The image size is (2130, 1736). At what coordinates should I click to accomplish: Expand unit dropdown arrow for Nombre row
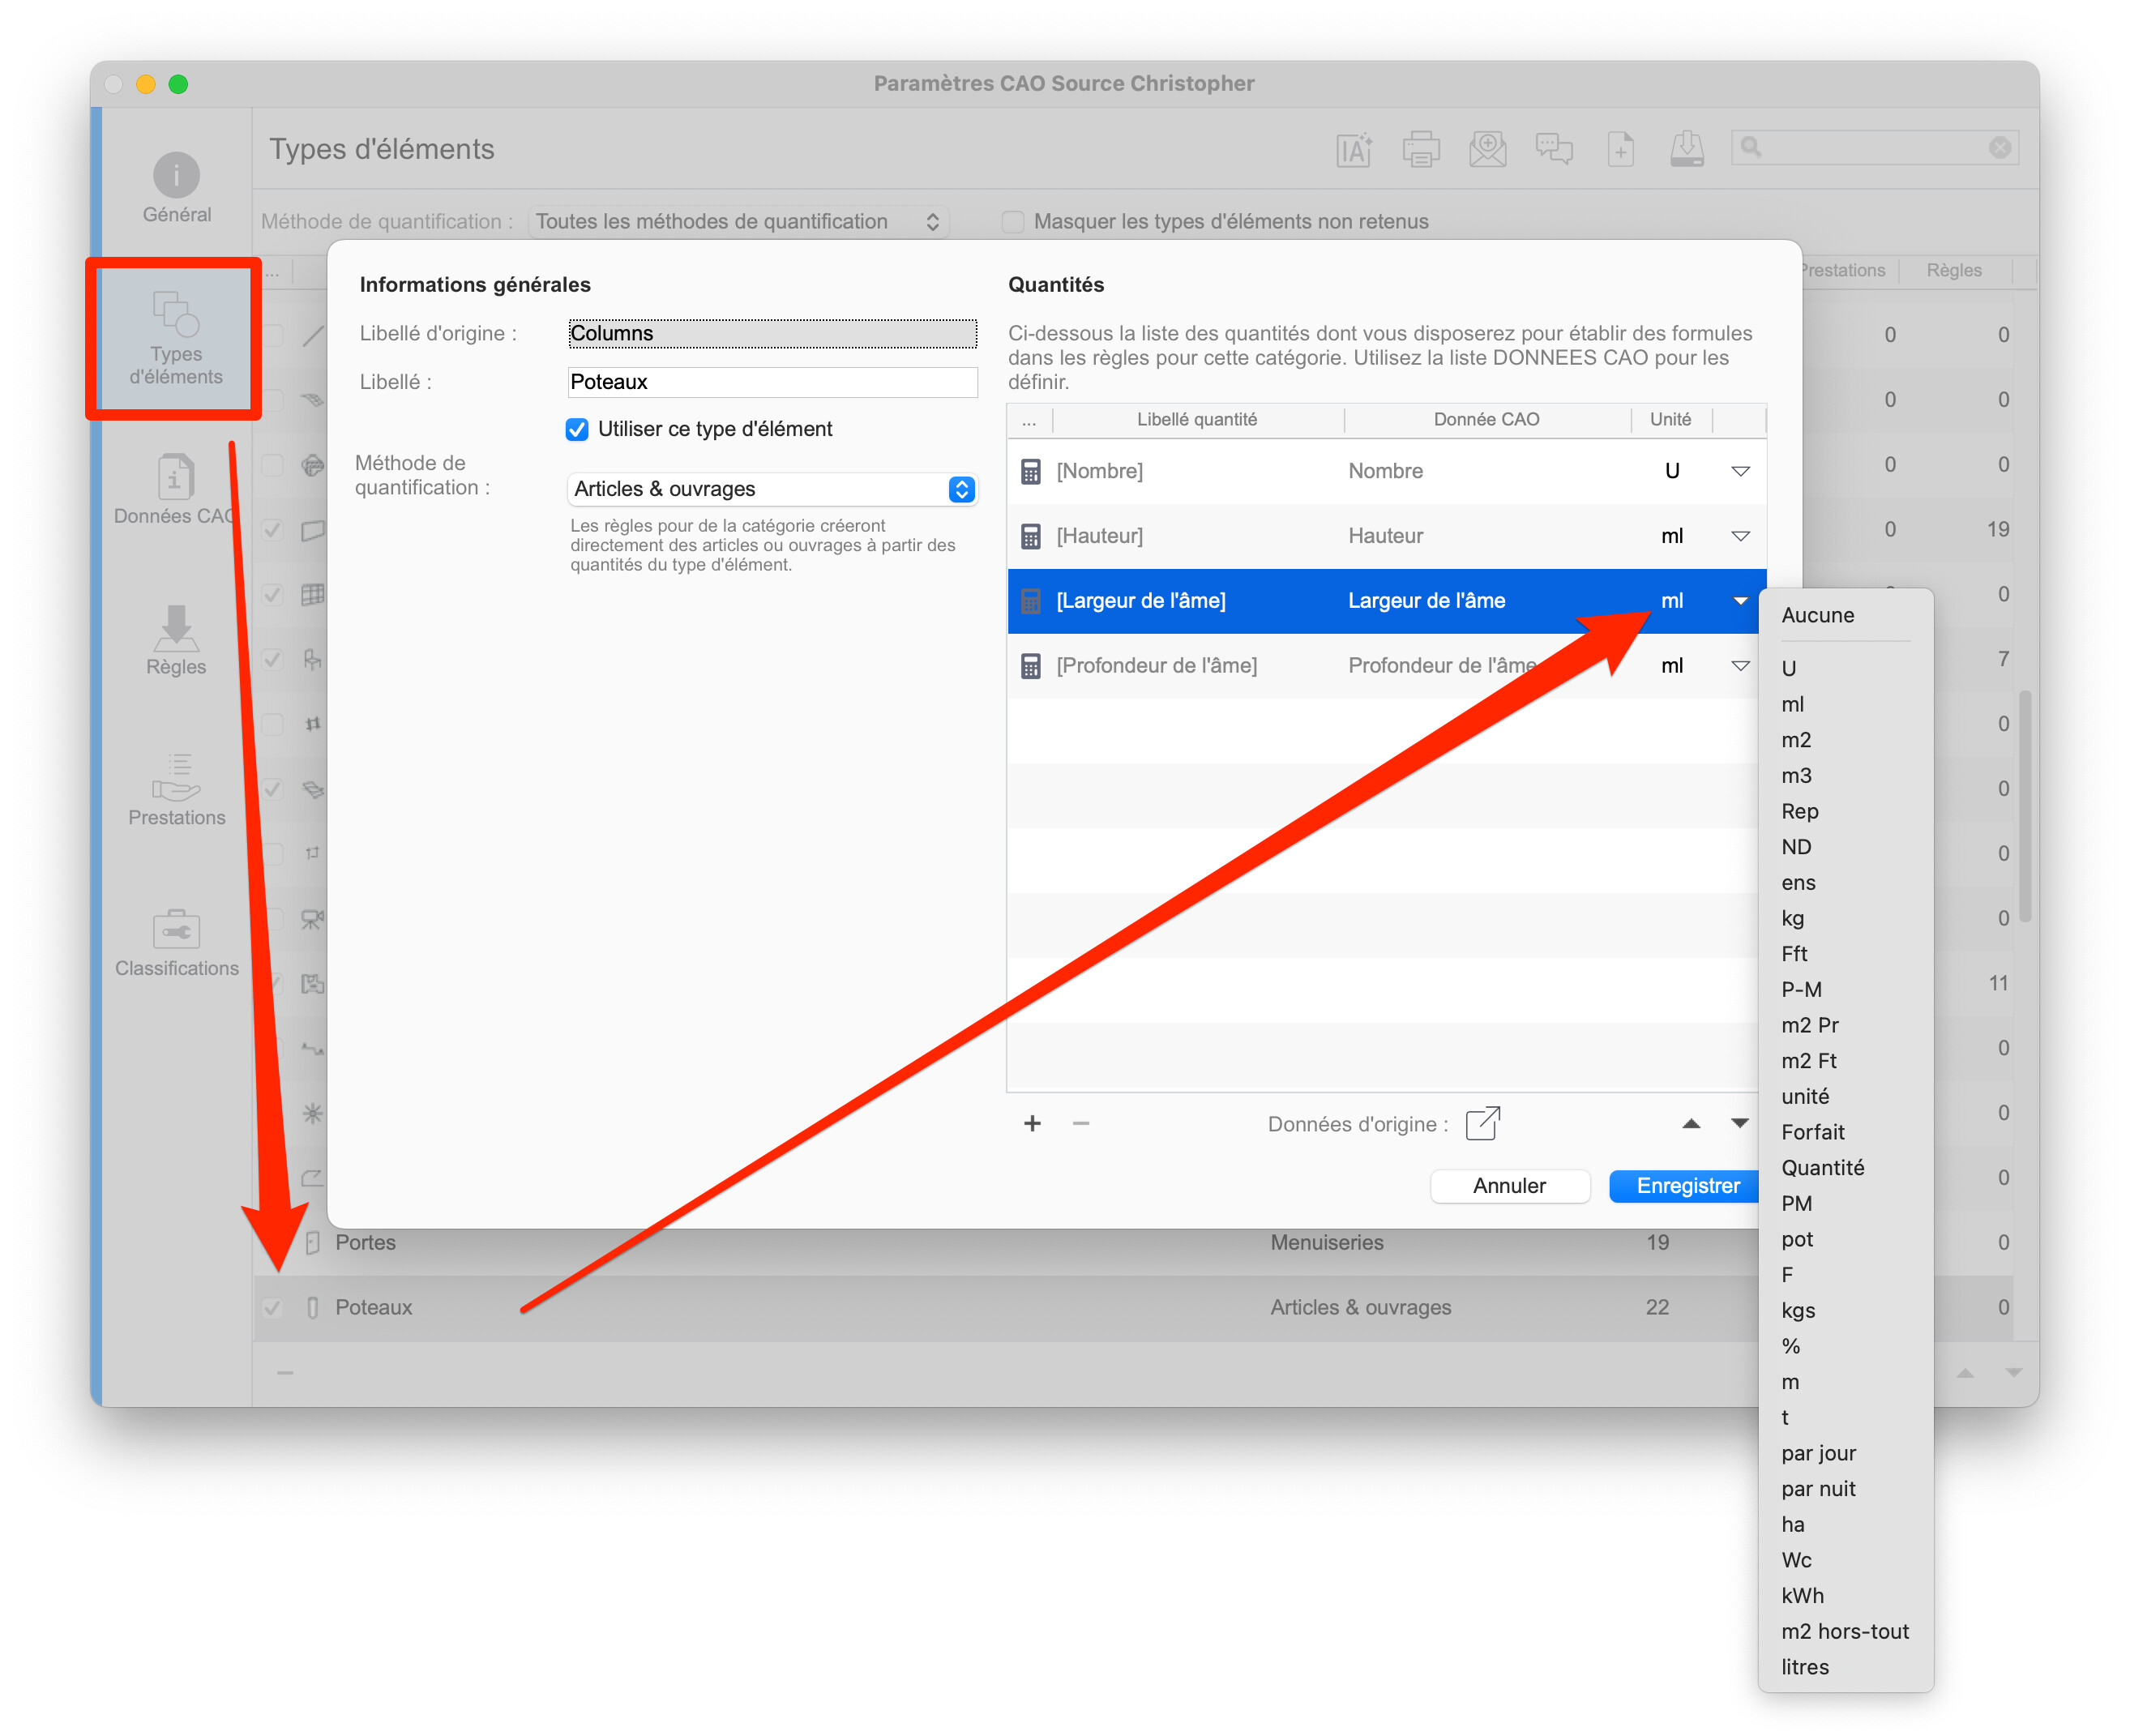pyautogui.click(x=1740, y=471)
